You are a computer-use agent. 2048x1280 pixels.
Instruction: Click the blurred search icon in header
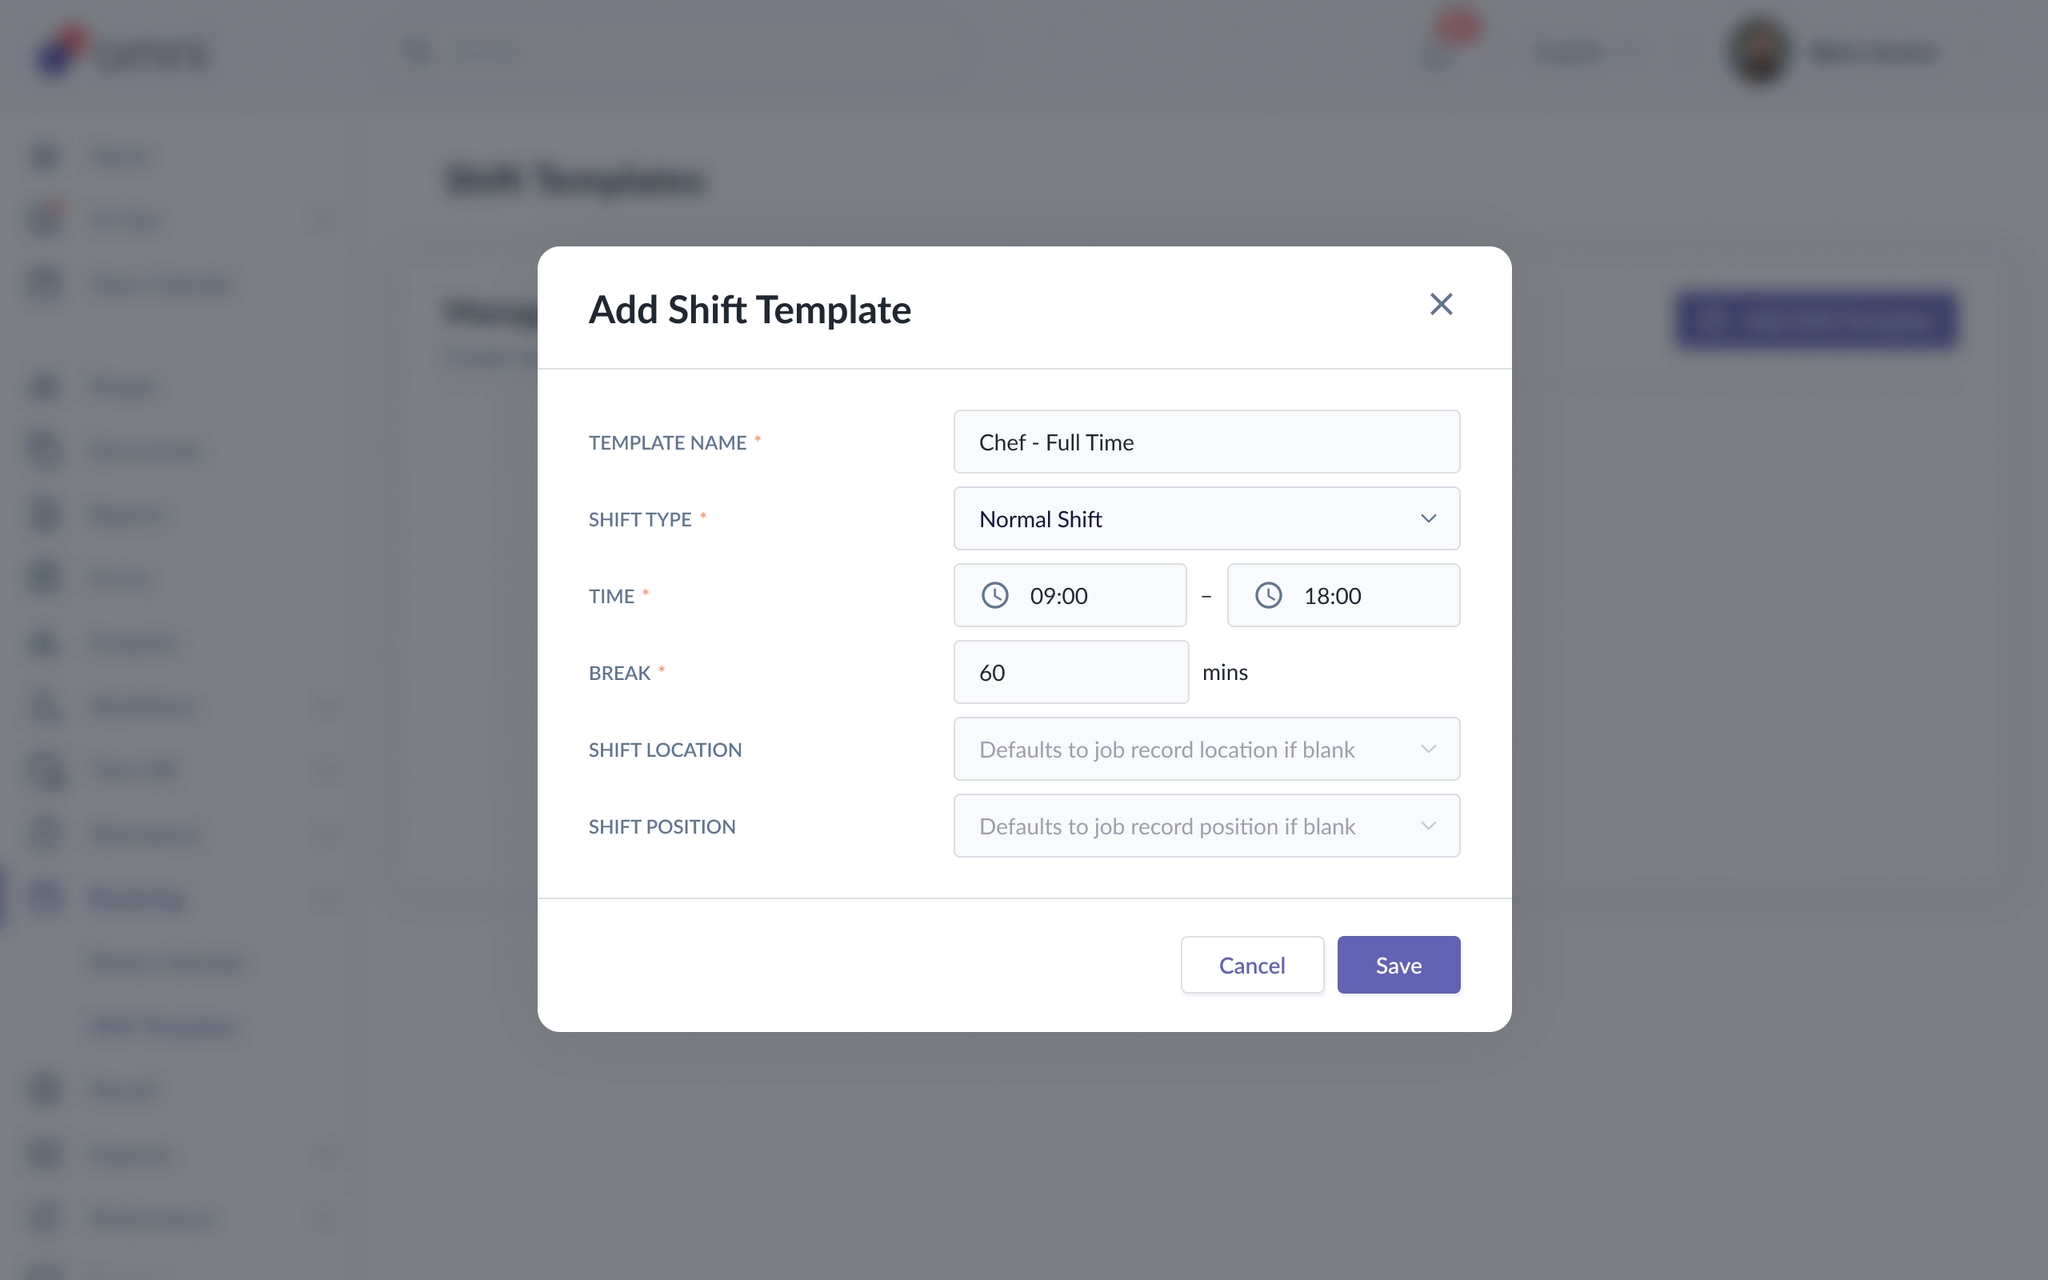(417, 51)
